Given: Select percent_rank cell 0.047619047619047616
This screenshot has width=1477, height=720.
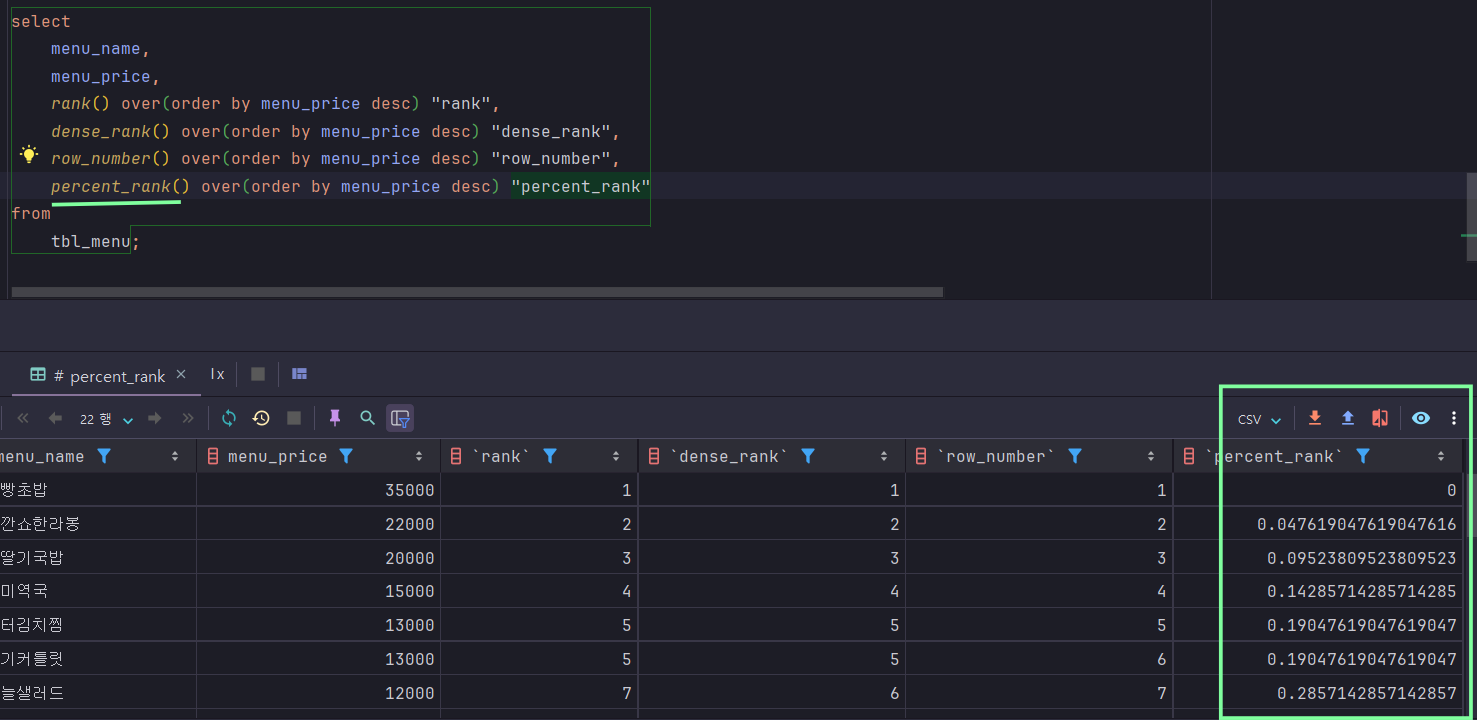Looking at the screenshot, I should (1318, 524).
